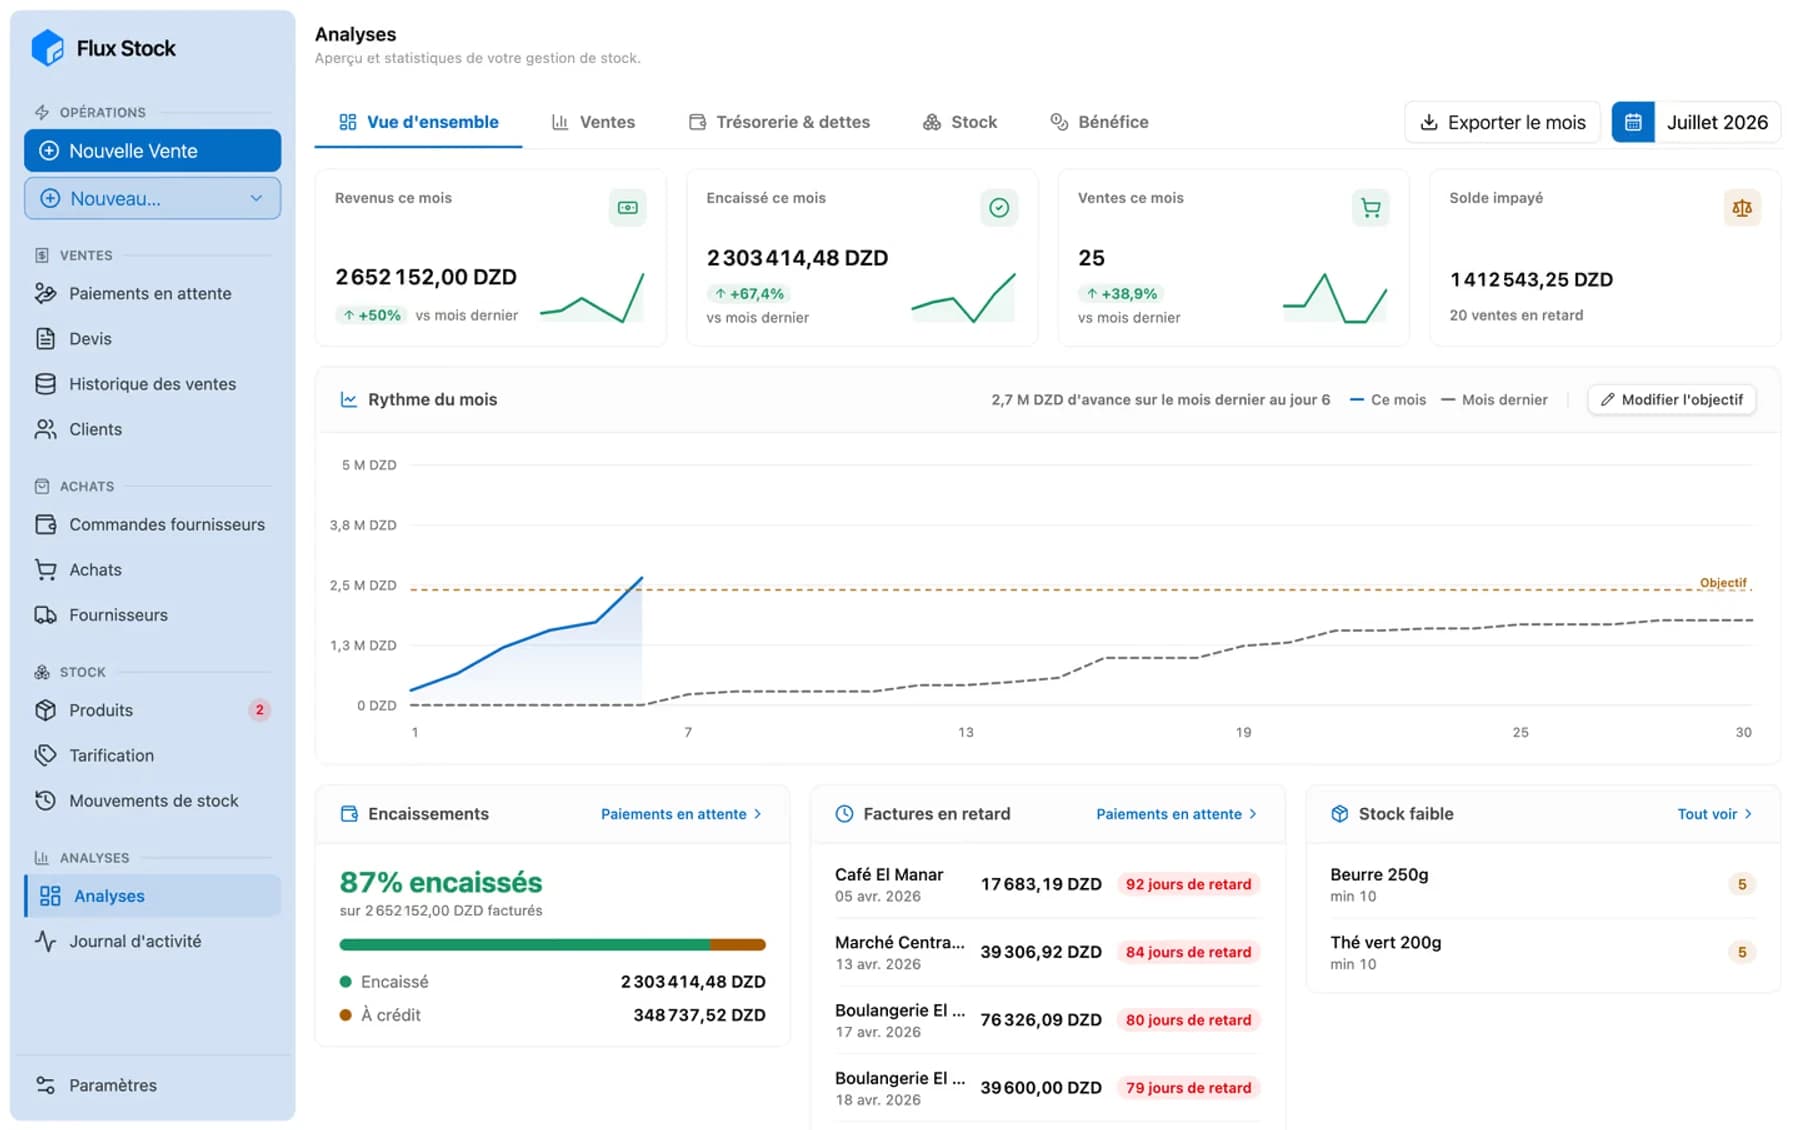Go to Historique des ventes
This screenshot has width=1800, height=1130.
tap(152, 384)
